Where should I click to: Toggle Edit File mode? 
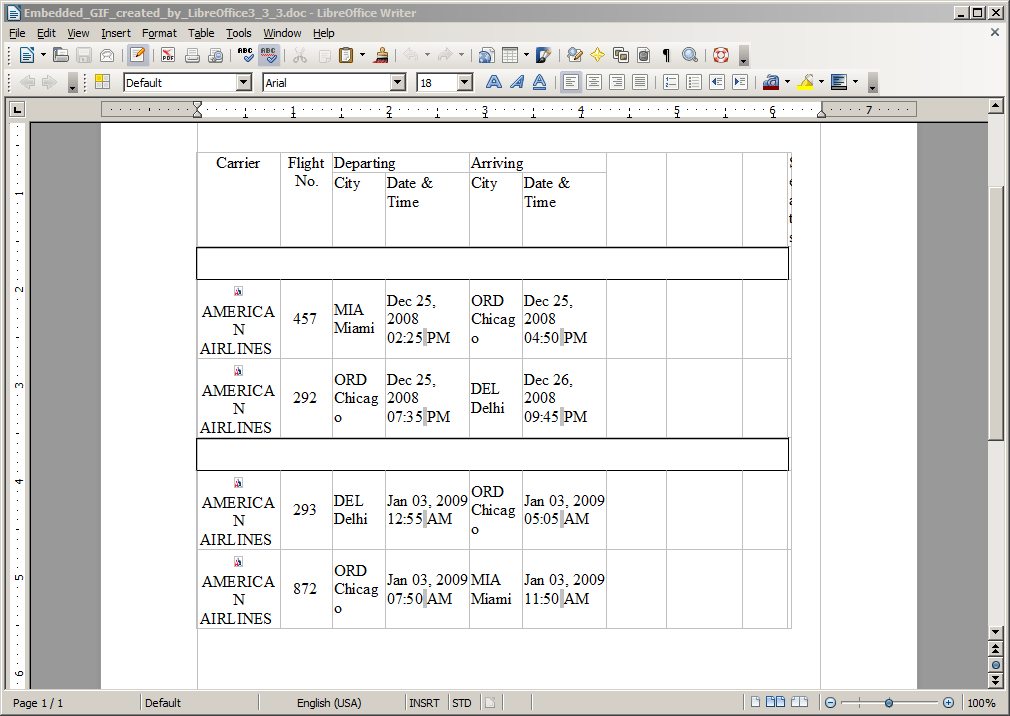[137, 55]
